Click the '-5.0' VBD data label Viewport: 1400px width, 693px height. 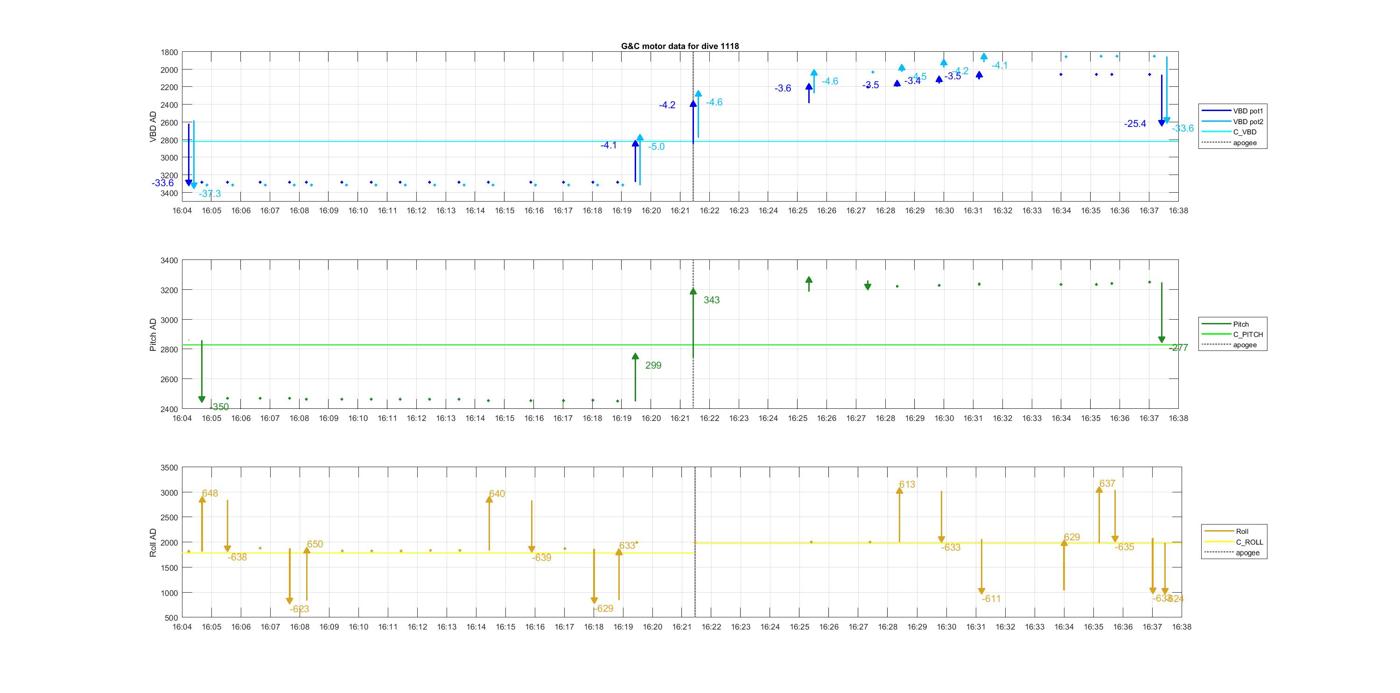coord(656,147)
